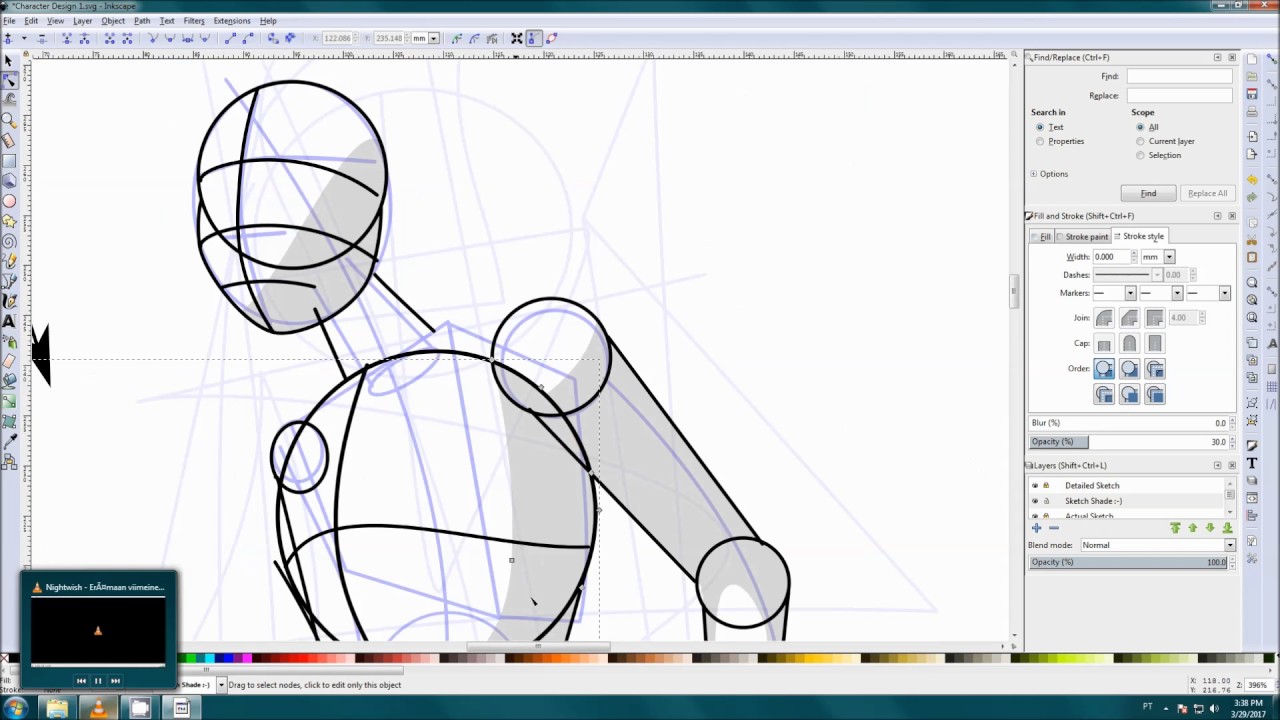The image size is (1280, 720).
Task: Select the square cap style
Action: 1155,344
